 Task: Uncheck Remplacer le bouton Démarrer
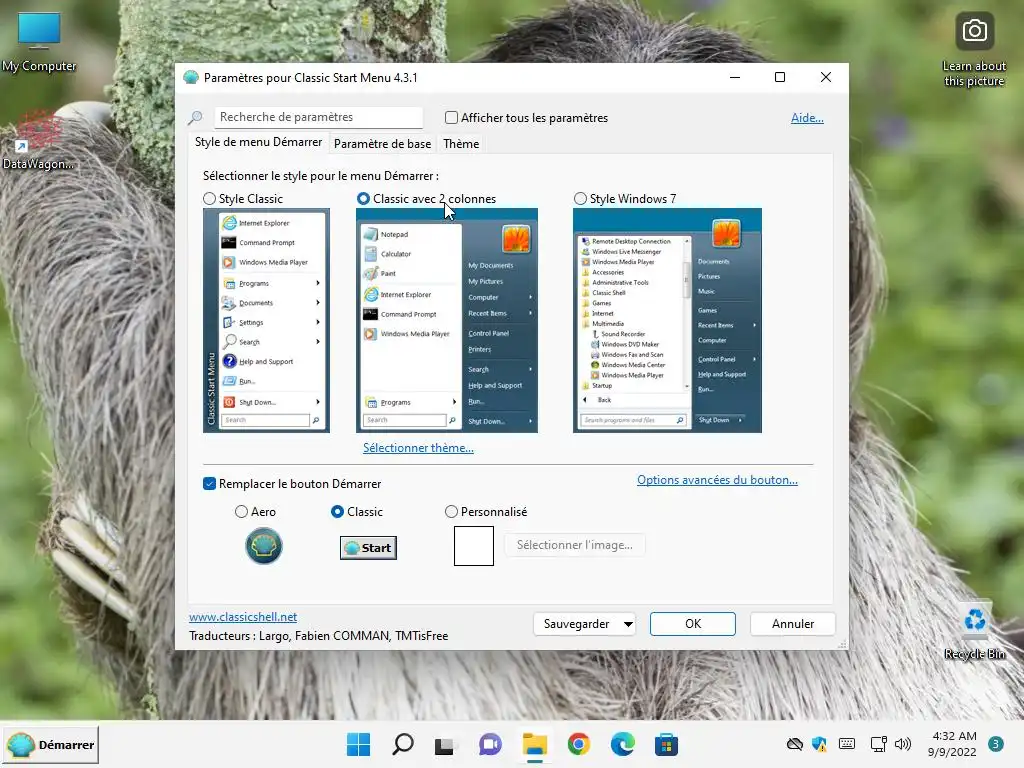(x=210, y=484)
